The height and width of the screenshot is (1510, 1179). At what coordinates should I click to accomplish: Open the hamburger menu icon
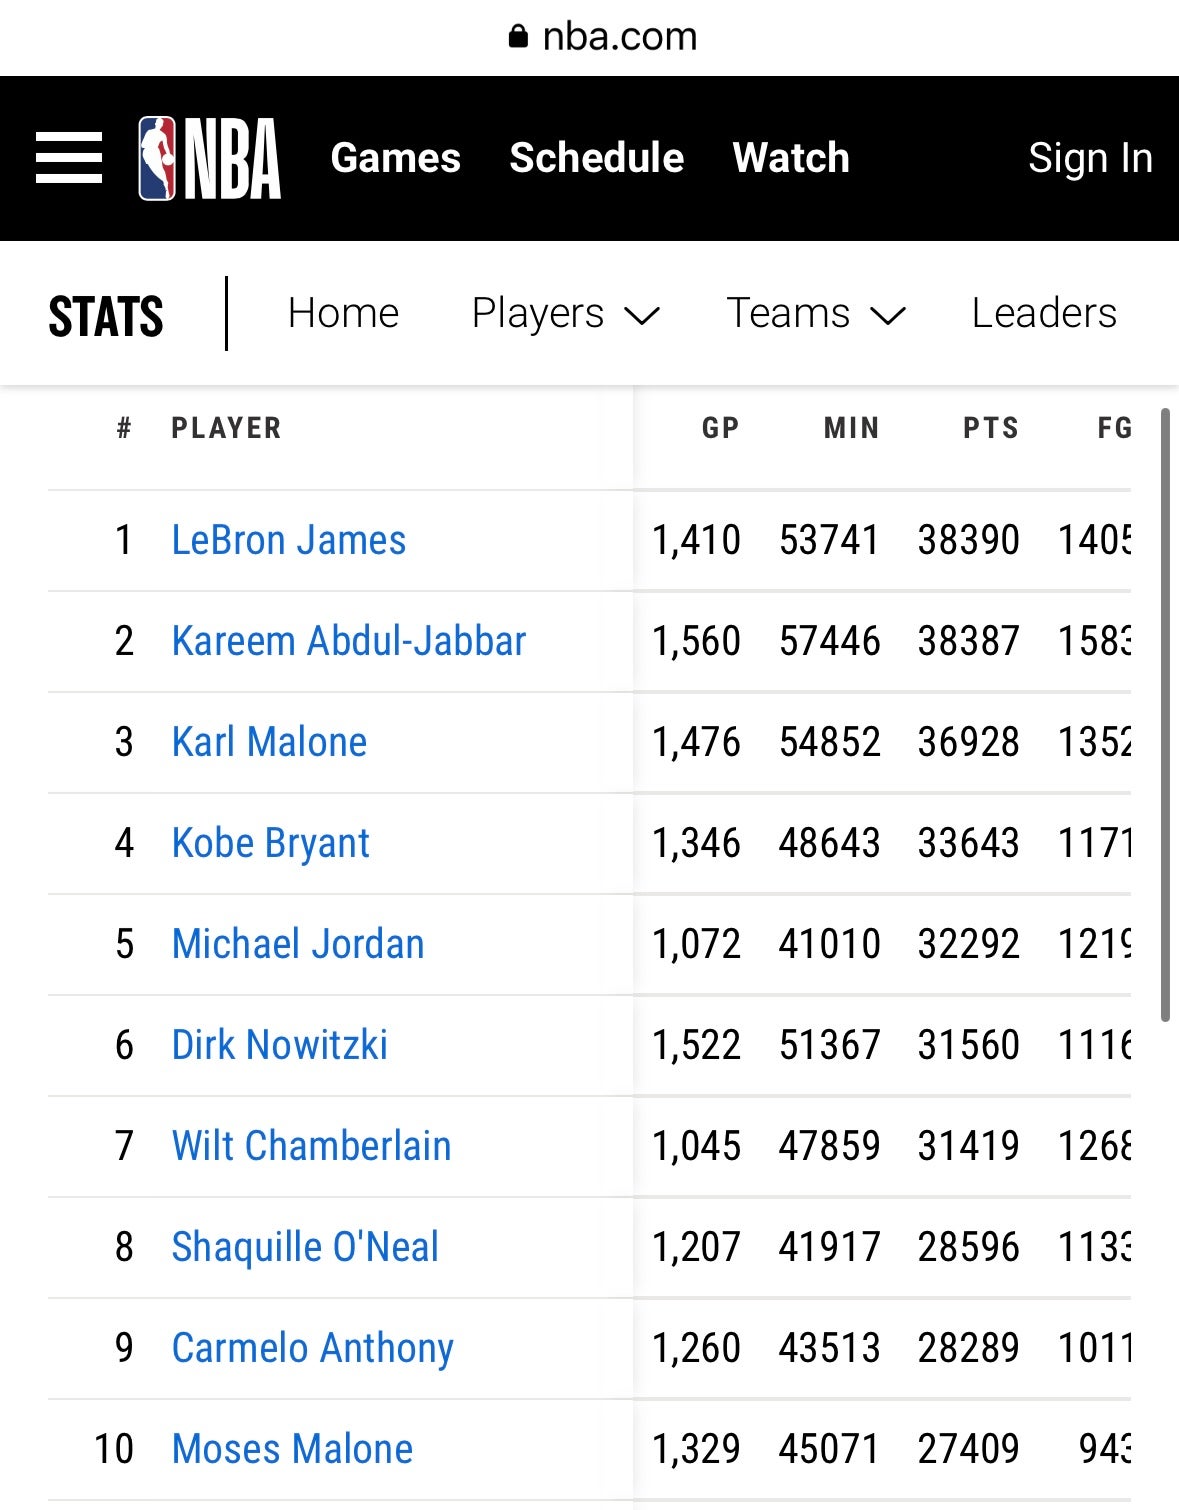(69, 158)
